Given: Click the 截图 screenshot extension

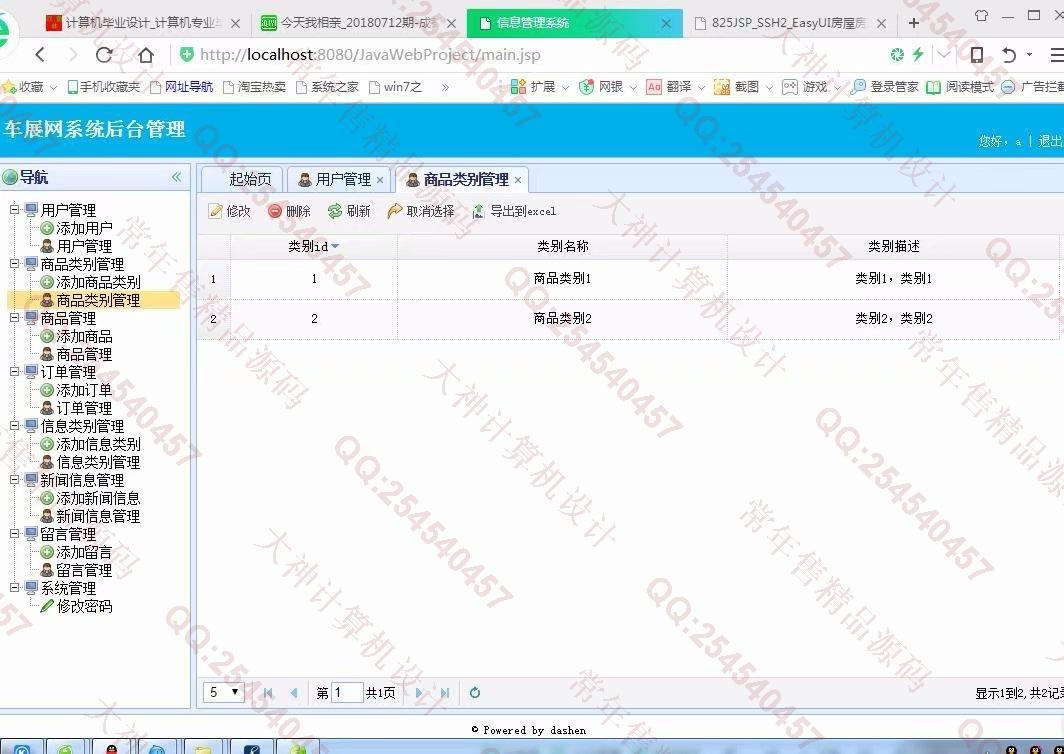Looking at the screenshot, I should pos(738,87).
